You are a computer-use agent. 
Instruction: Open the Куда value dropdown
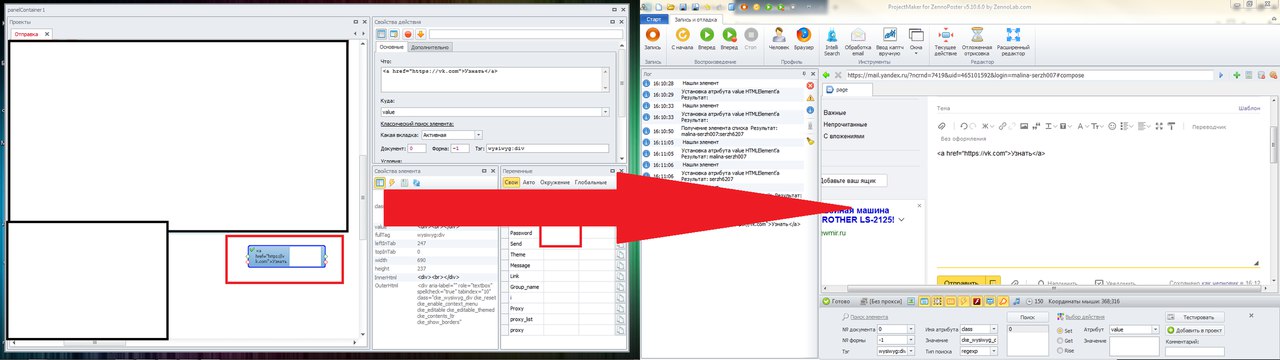pos(495,112)
